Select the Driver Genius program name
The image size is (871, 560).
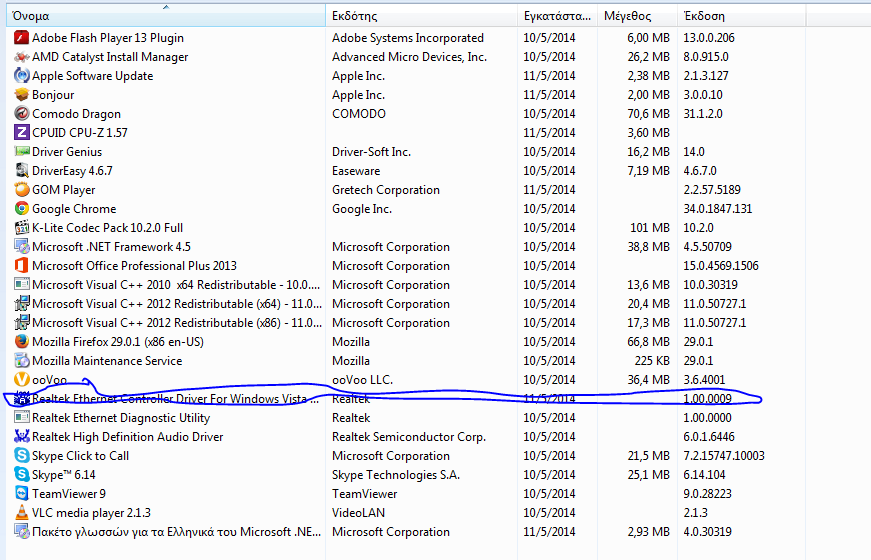[67, 151]
